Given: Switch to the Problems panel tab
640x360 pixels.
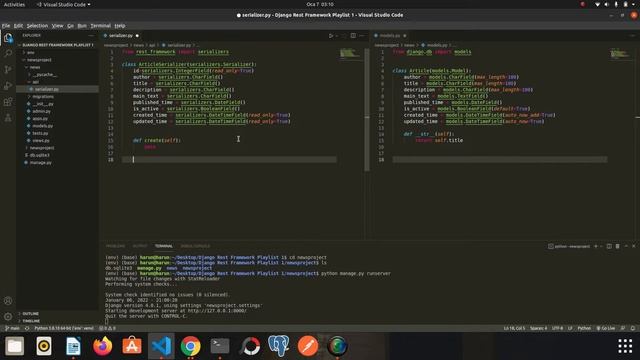Looking at the screenshot, I should 115,246.
